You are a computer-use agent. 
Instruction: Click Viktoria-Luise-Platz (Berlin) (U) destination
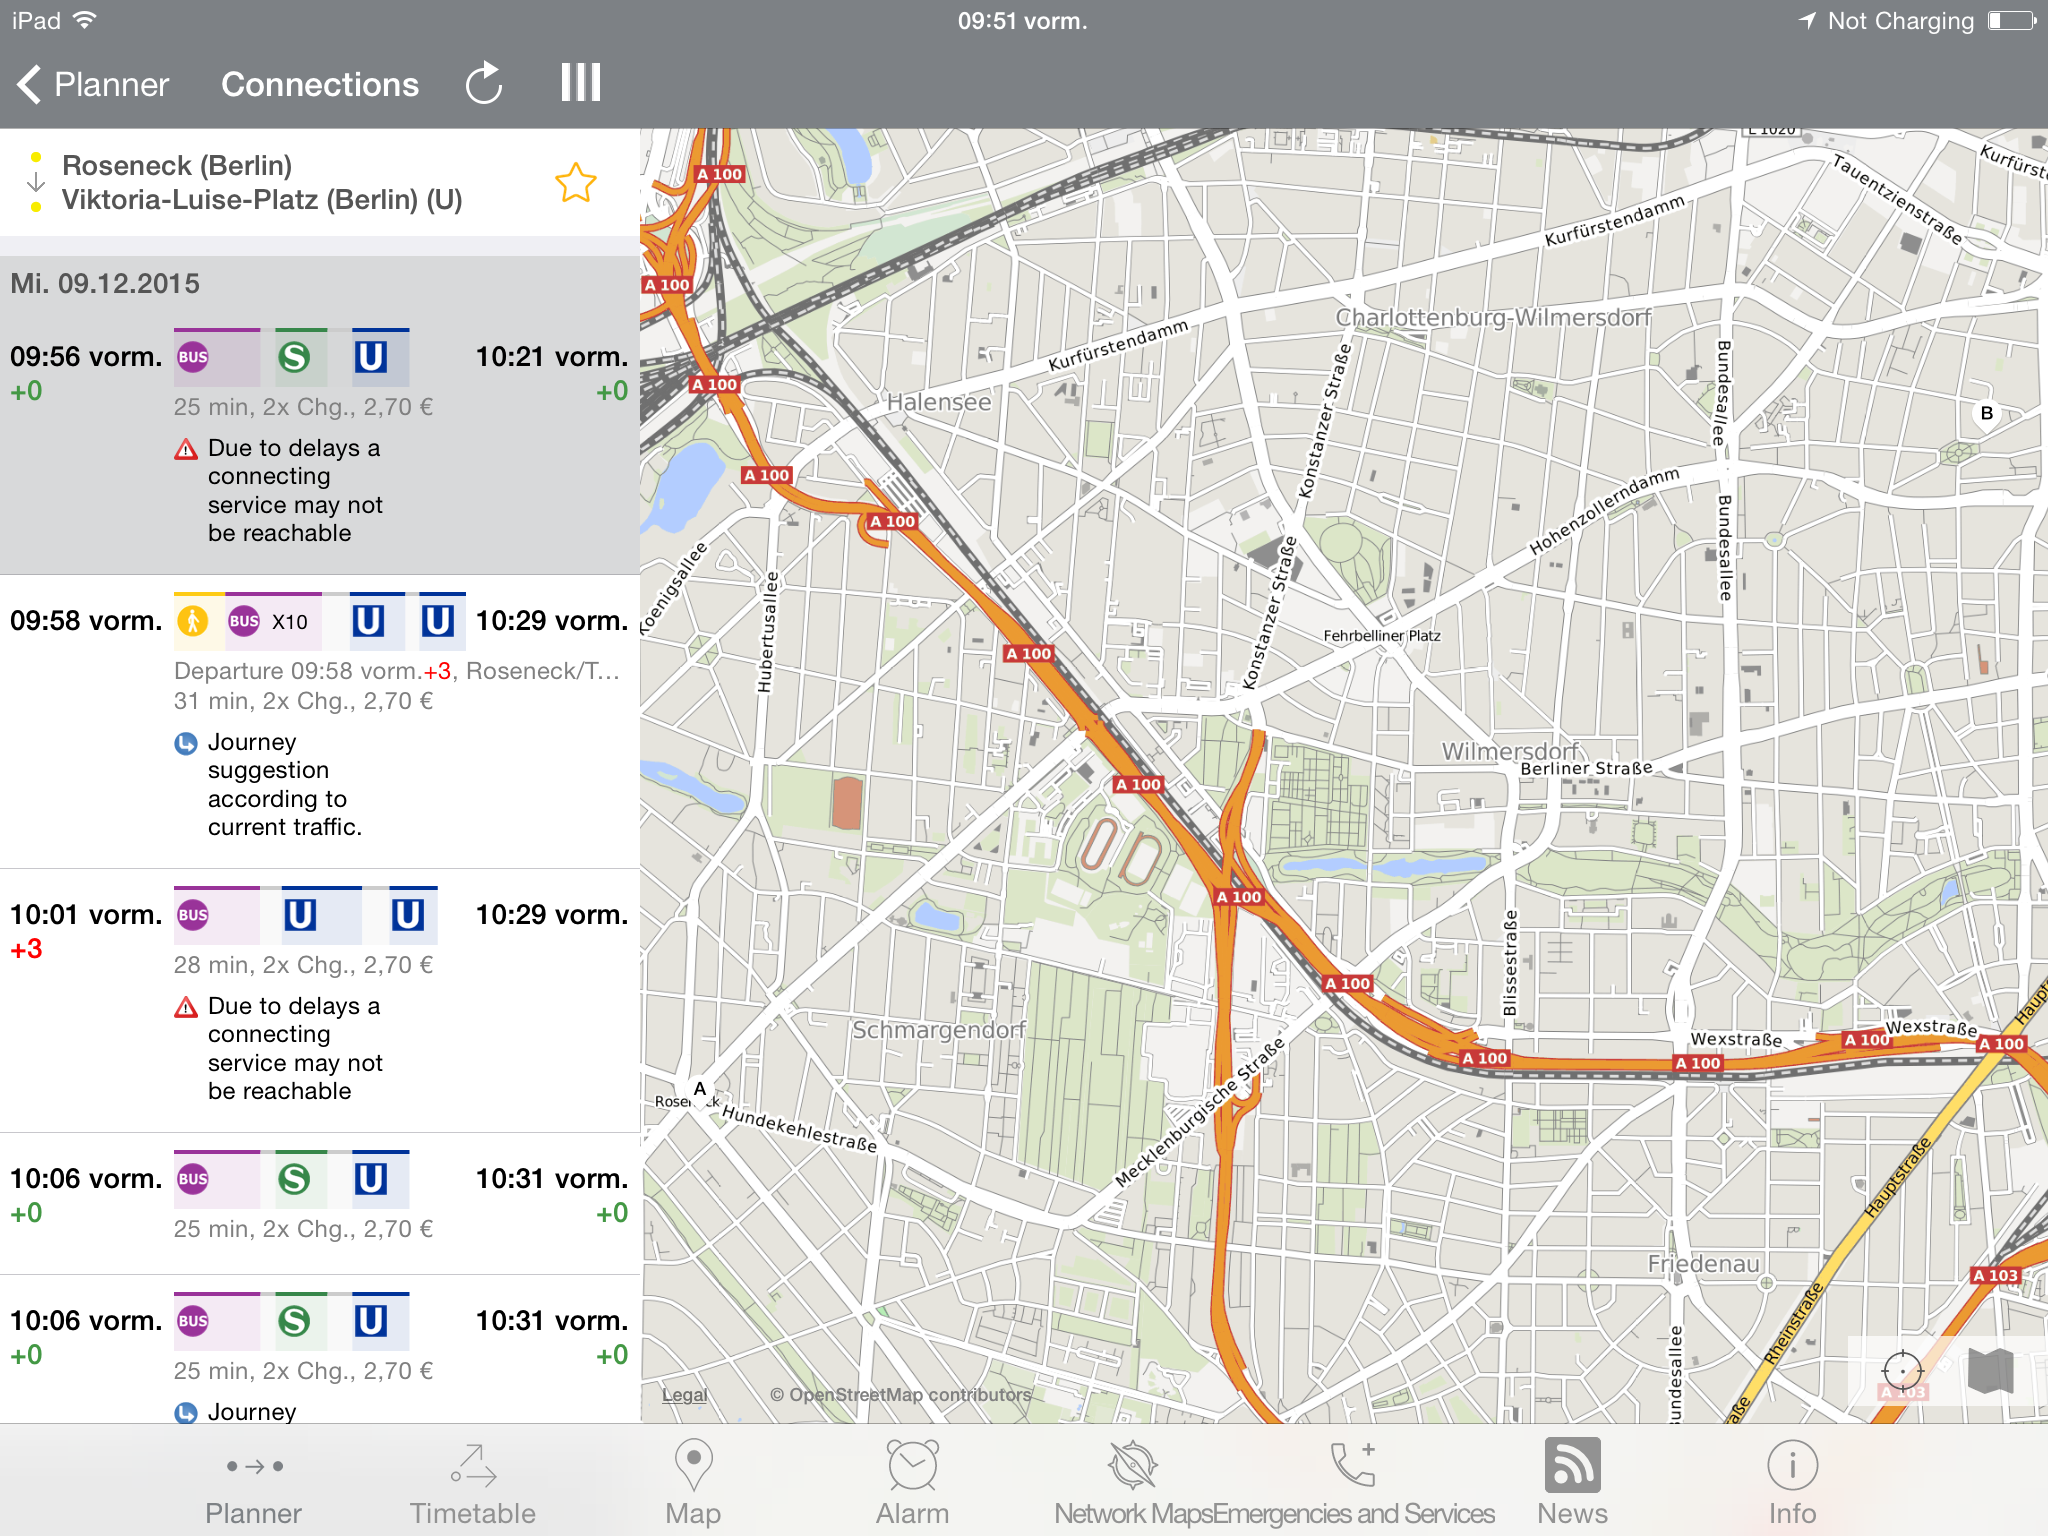coord(262,200)
